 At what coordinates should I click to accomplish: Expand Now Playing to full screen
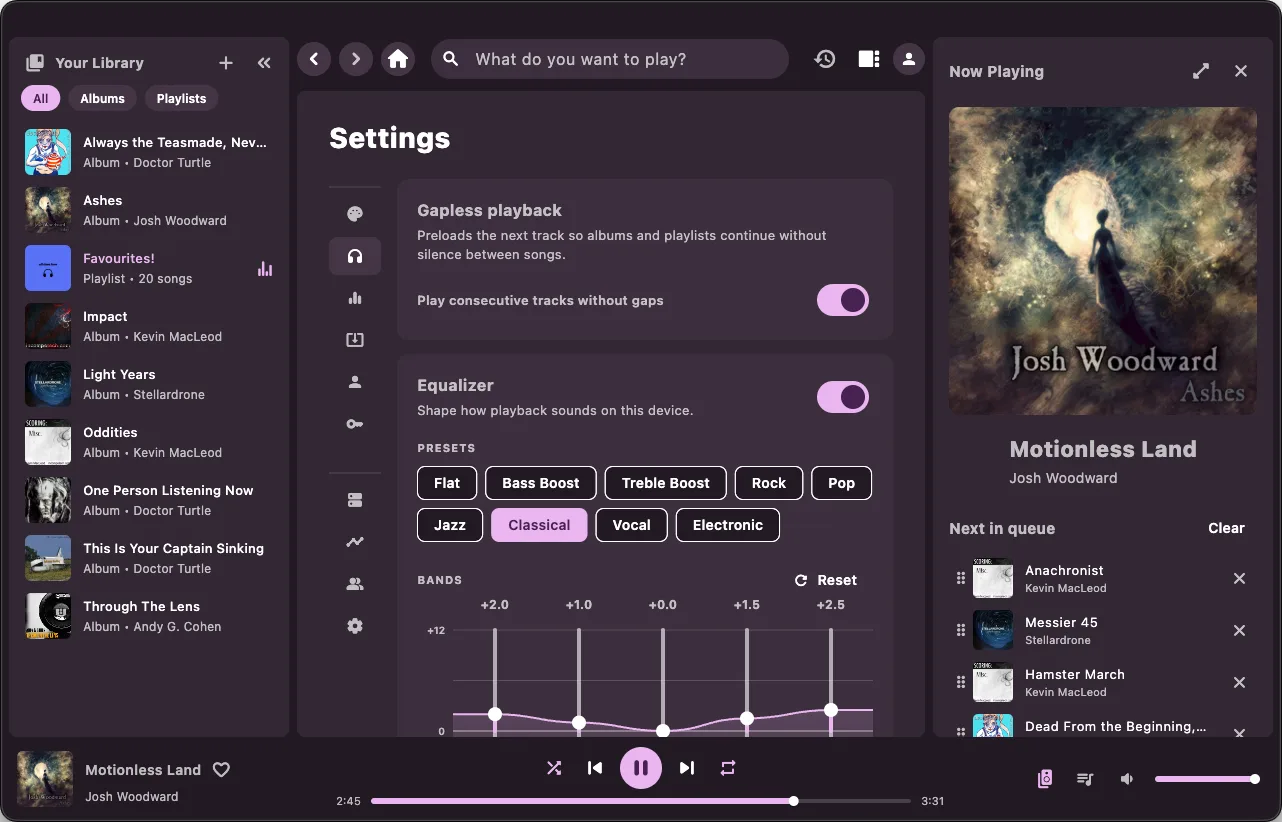[1201, 71]
